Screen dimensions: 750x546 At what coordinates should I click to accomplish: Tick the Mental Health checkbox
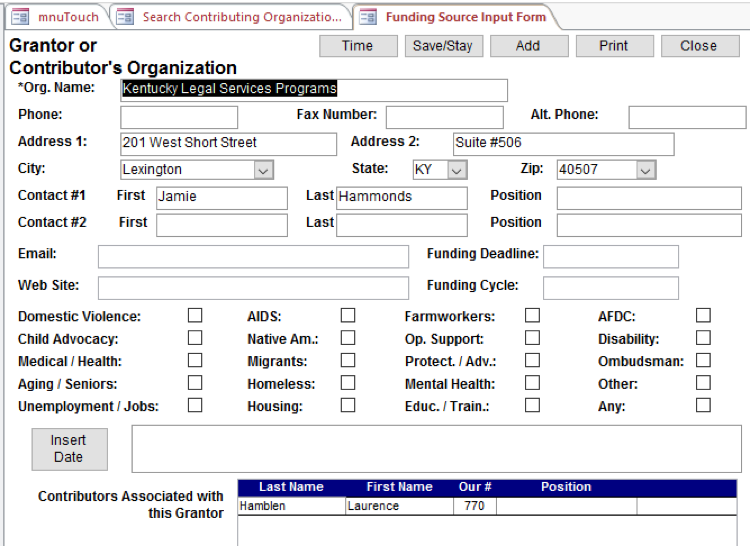coord(533,383)
